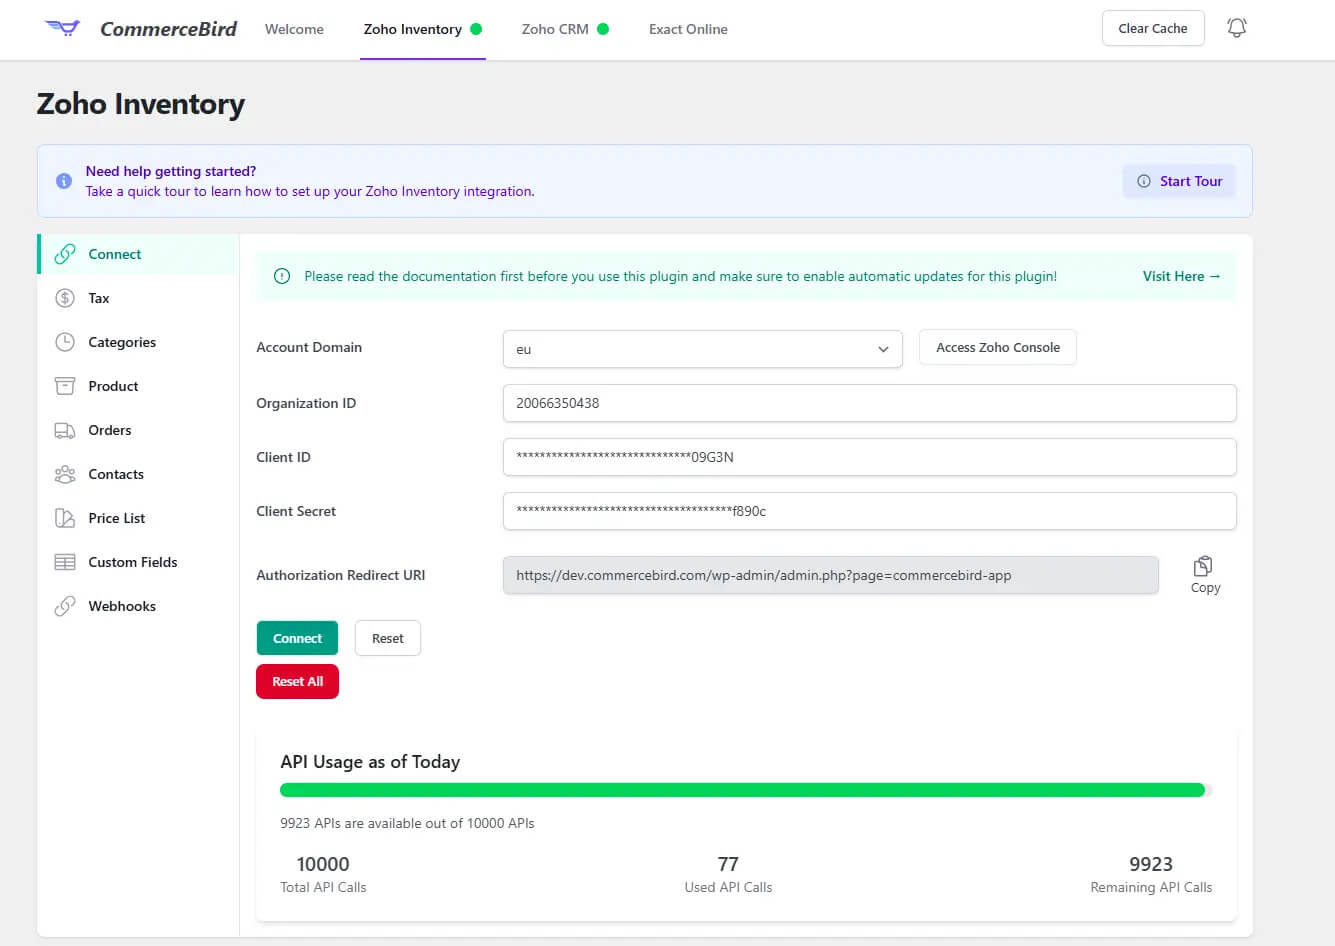Click the CommerceBird logo icon
This screenshot has width=1335, height=946.
coord(62,28)
